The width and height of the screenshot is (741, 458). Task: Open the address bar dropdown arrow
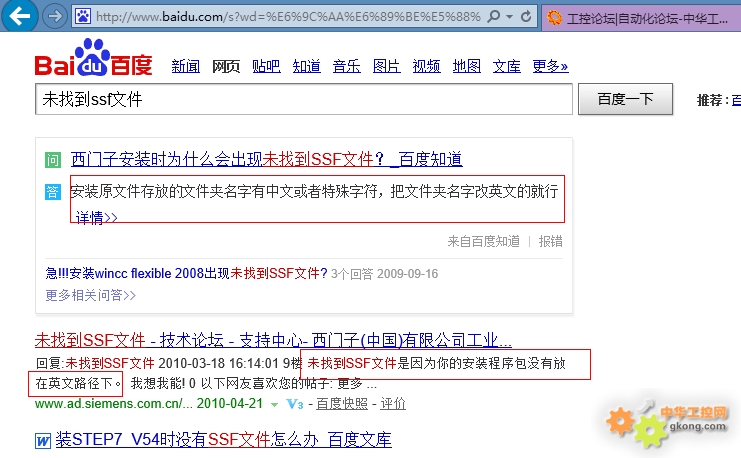pos(510,17)
